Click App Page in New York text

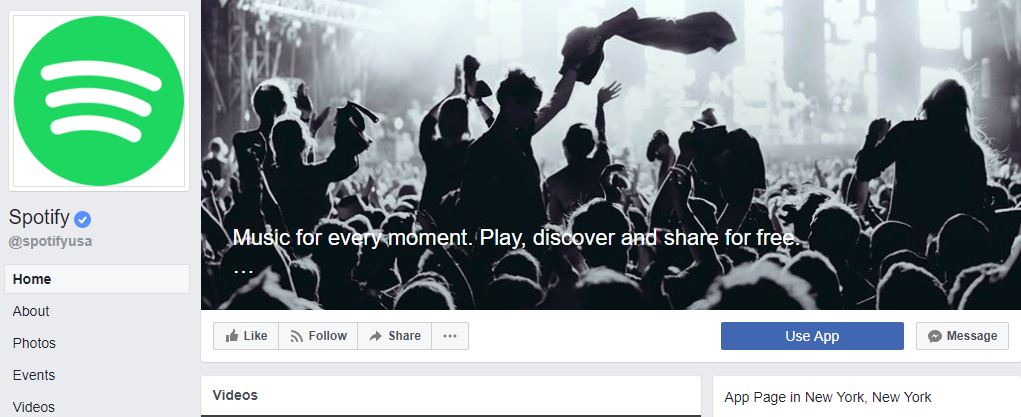pyautogui.click(x=828, y=397)
